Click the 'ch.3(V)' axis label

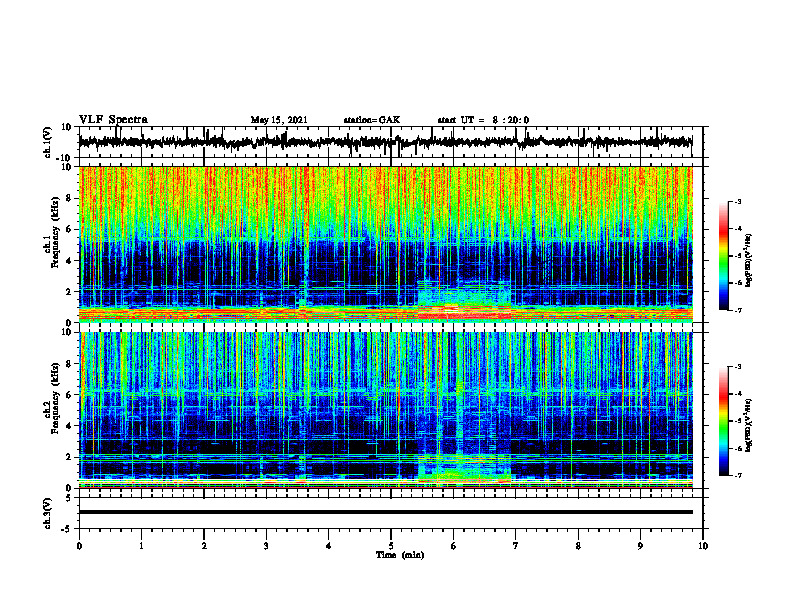click(48, 514)
